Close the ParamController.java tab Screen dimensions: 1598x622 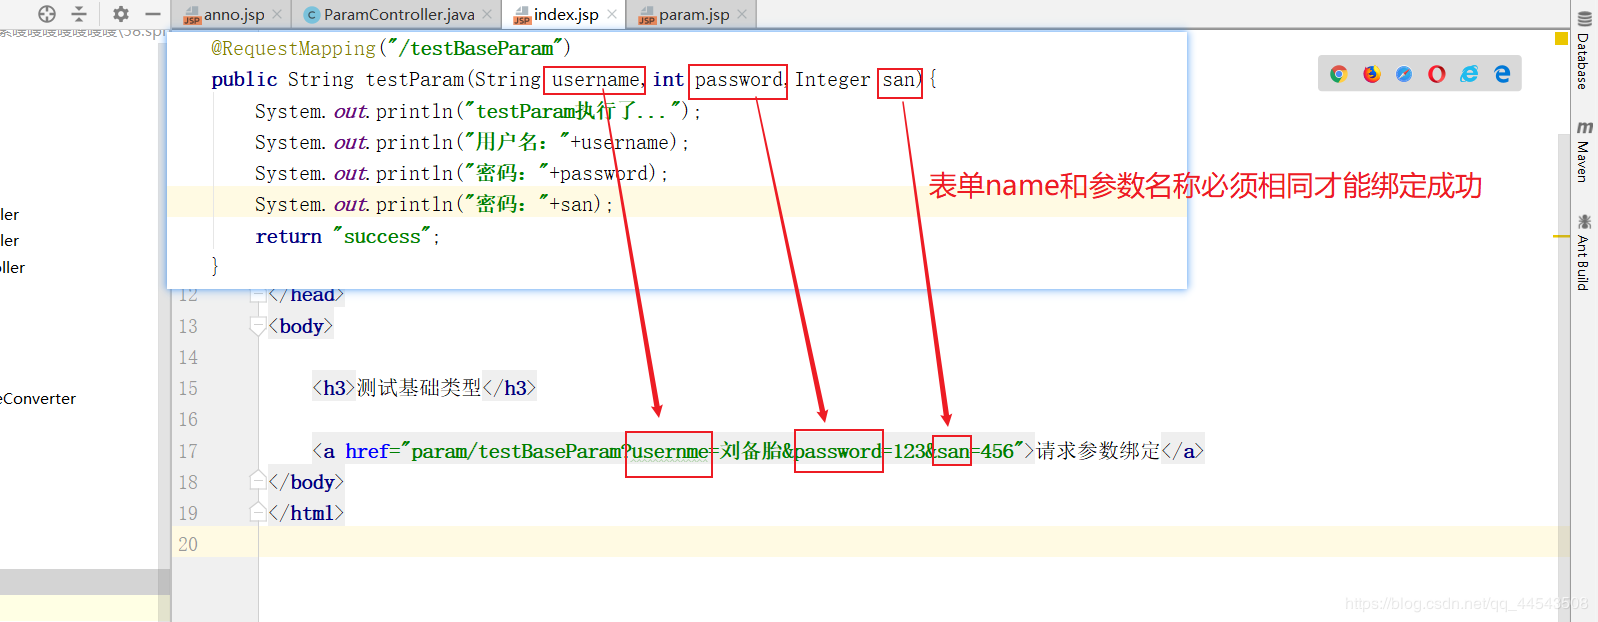tap(487, 14)
